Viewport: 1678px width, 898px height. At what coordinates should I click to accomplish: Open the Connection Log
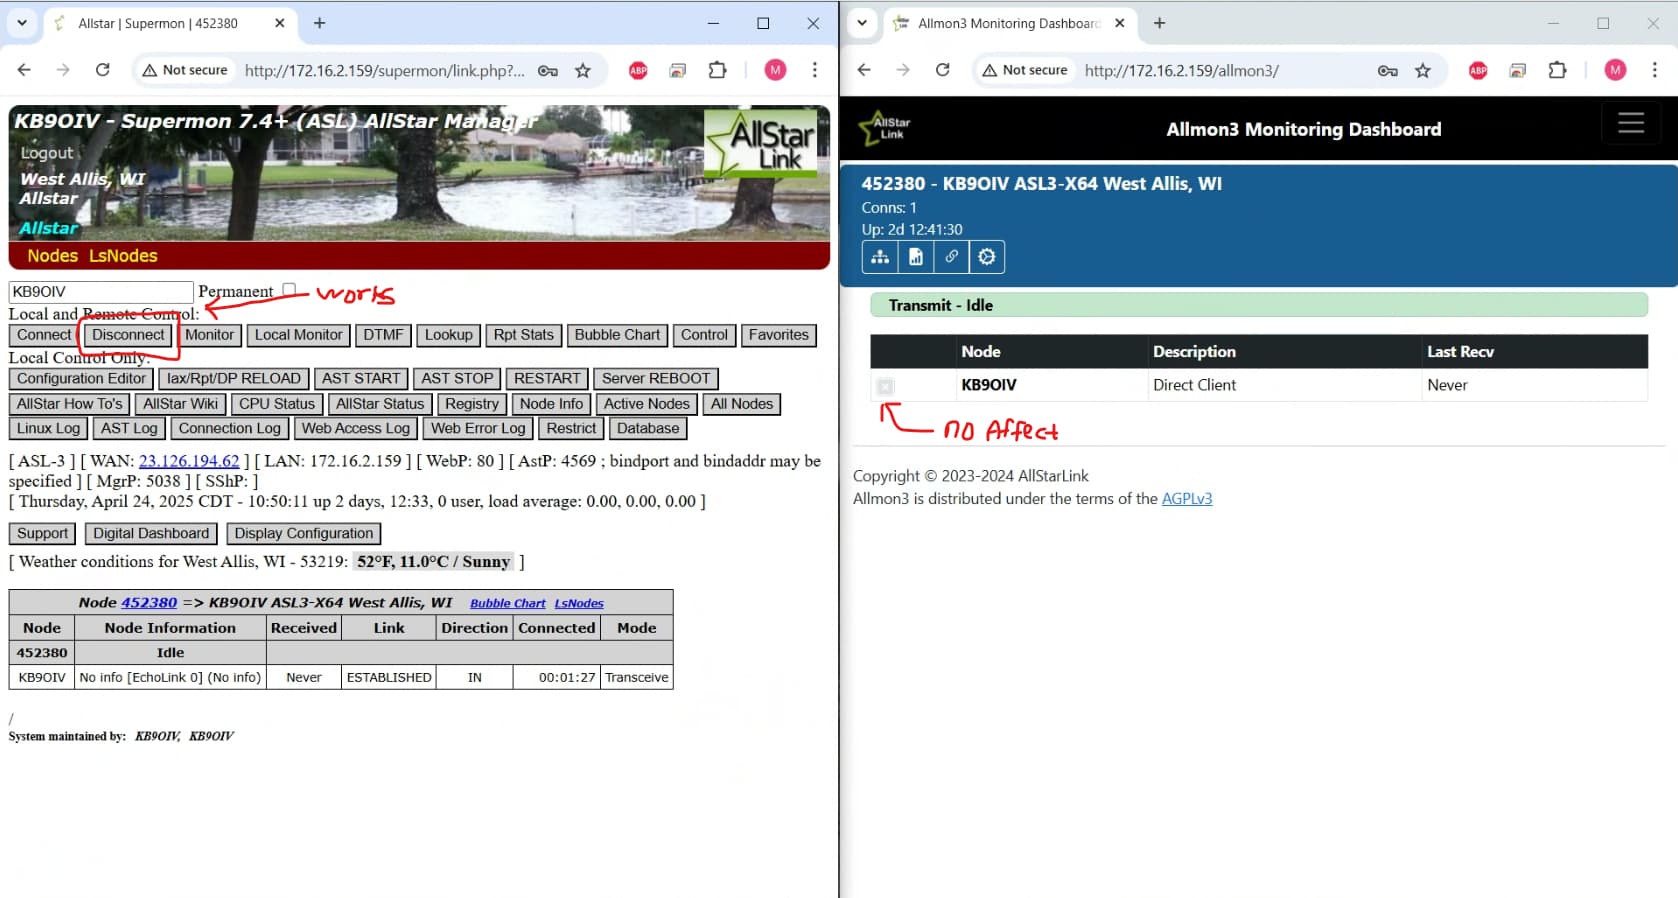[230, 428]
